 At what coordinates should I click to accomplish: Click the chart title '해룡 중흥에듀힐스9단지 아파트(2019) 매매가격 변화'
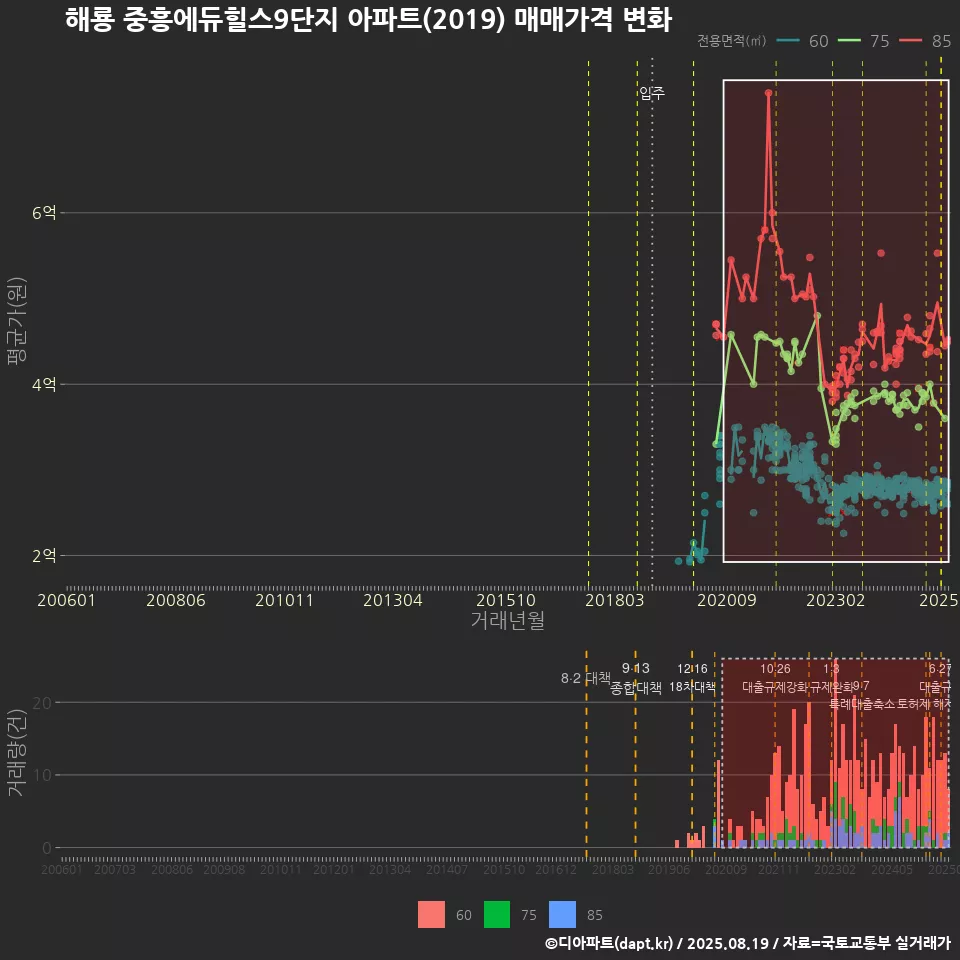[369, 20]
